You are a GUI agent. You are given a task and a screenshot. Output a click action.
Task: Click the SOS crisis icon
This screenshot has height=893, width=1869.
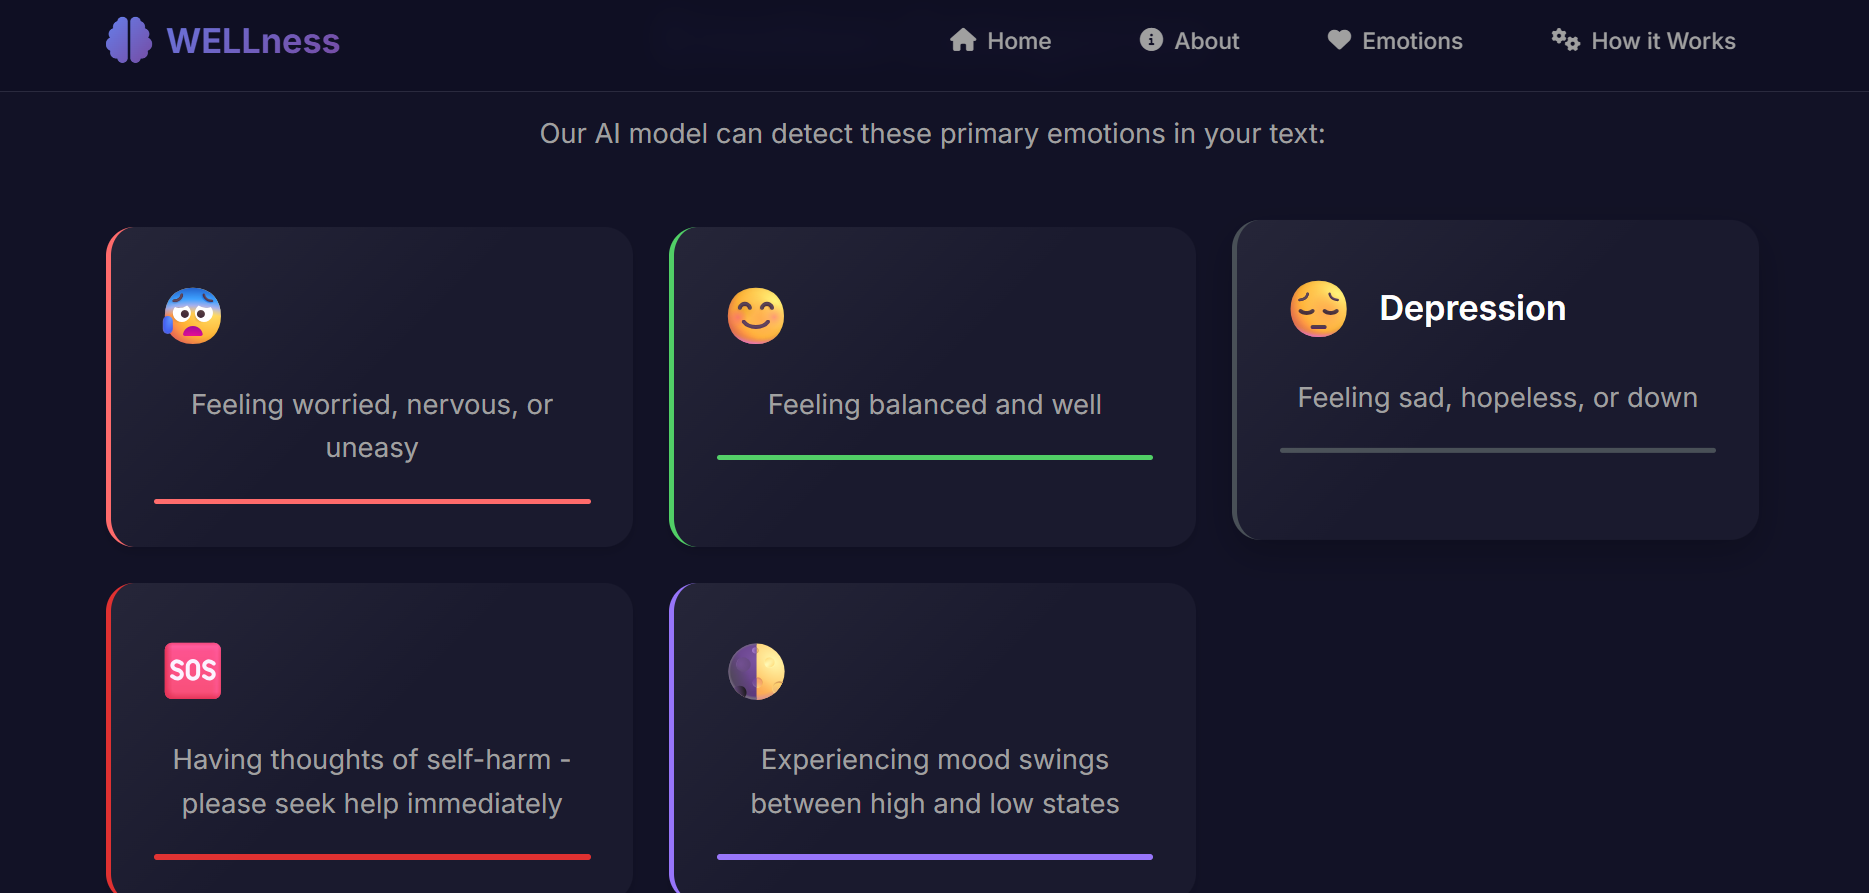click(192, 670)
